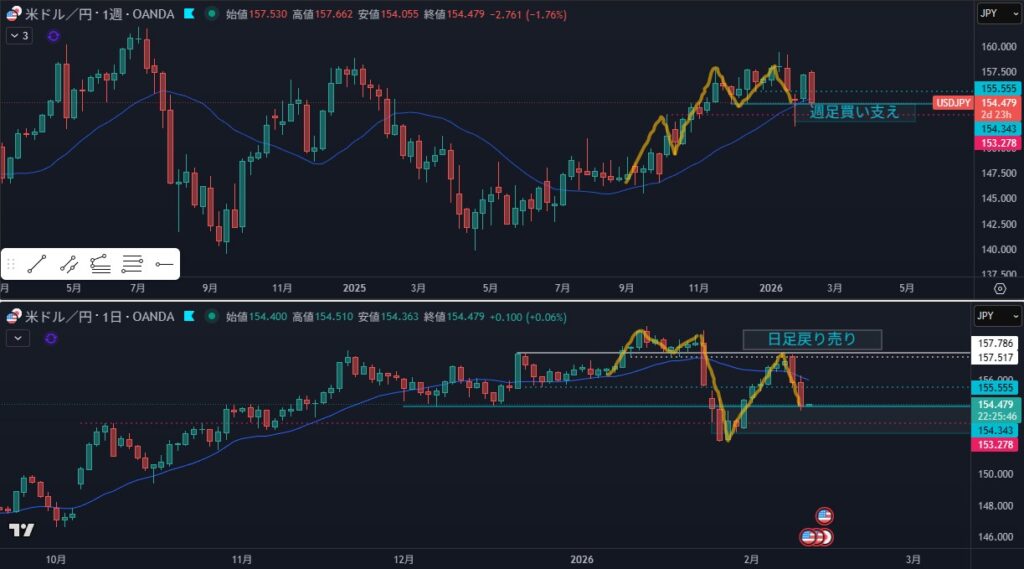Image resolution: width=1024 pixels, height=569 pixels.
Task: Select the trend line drawing tool
Action: (37, 265)
